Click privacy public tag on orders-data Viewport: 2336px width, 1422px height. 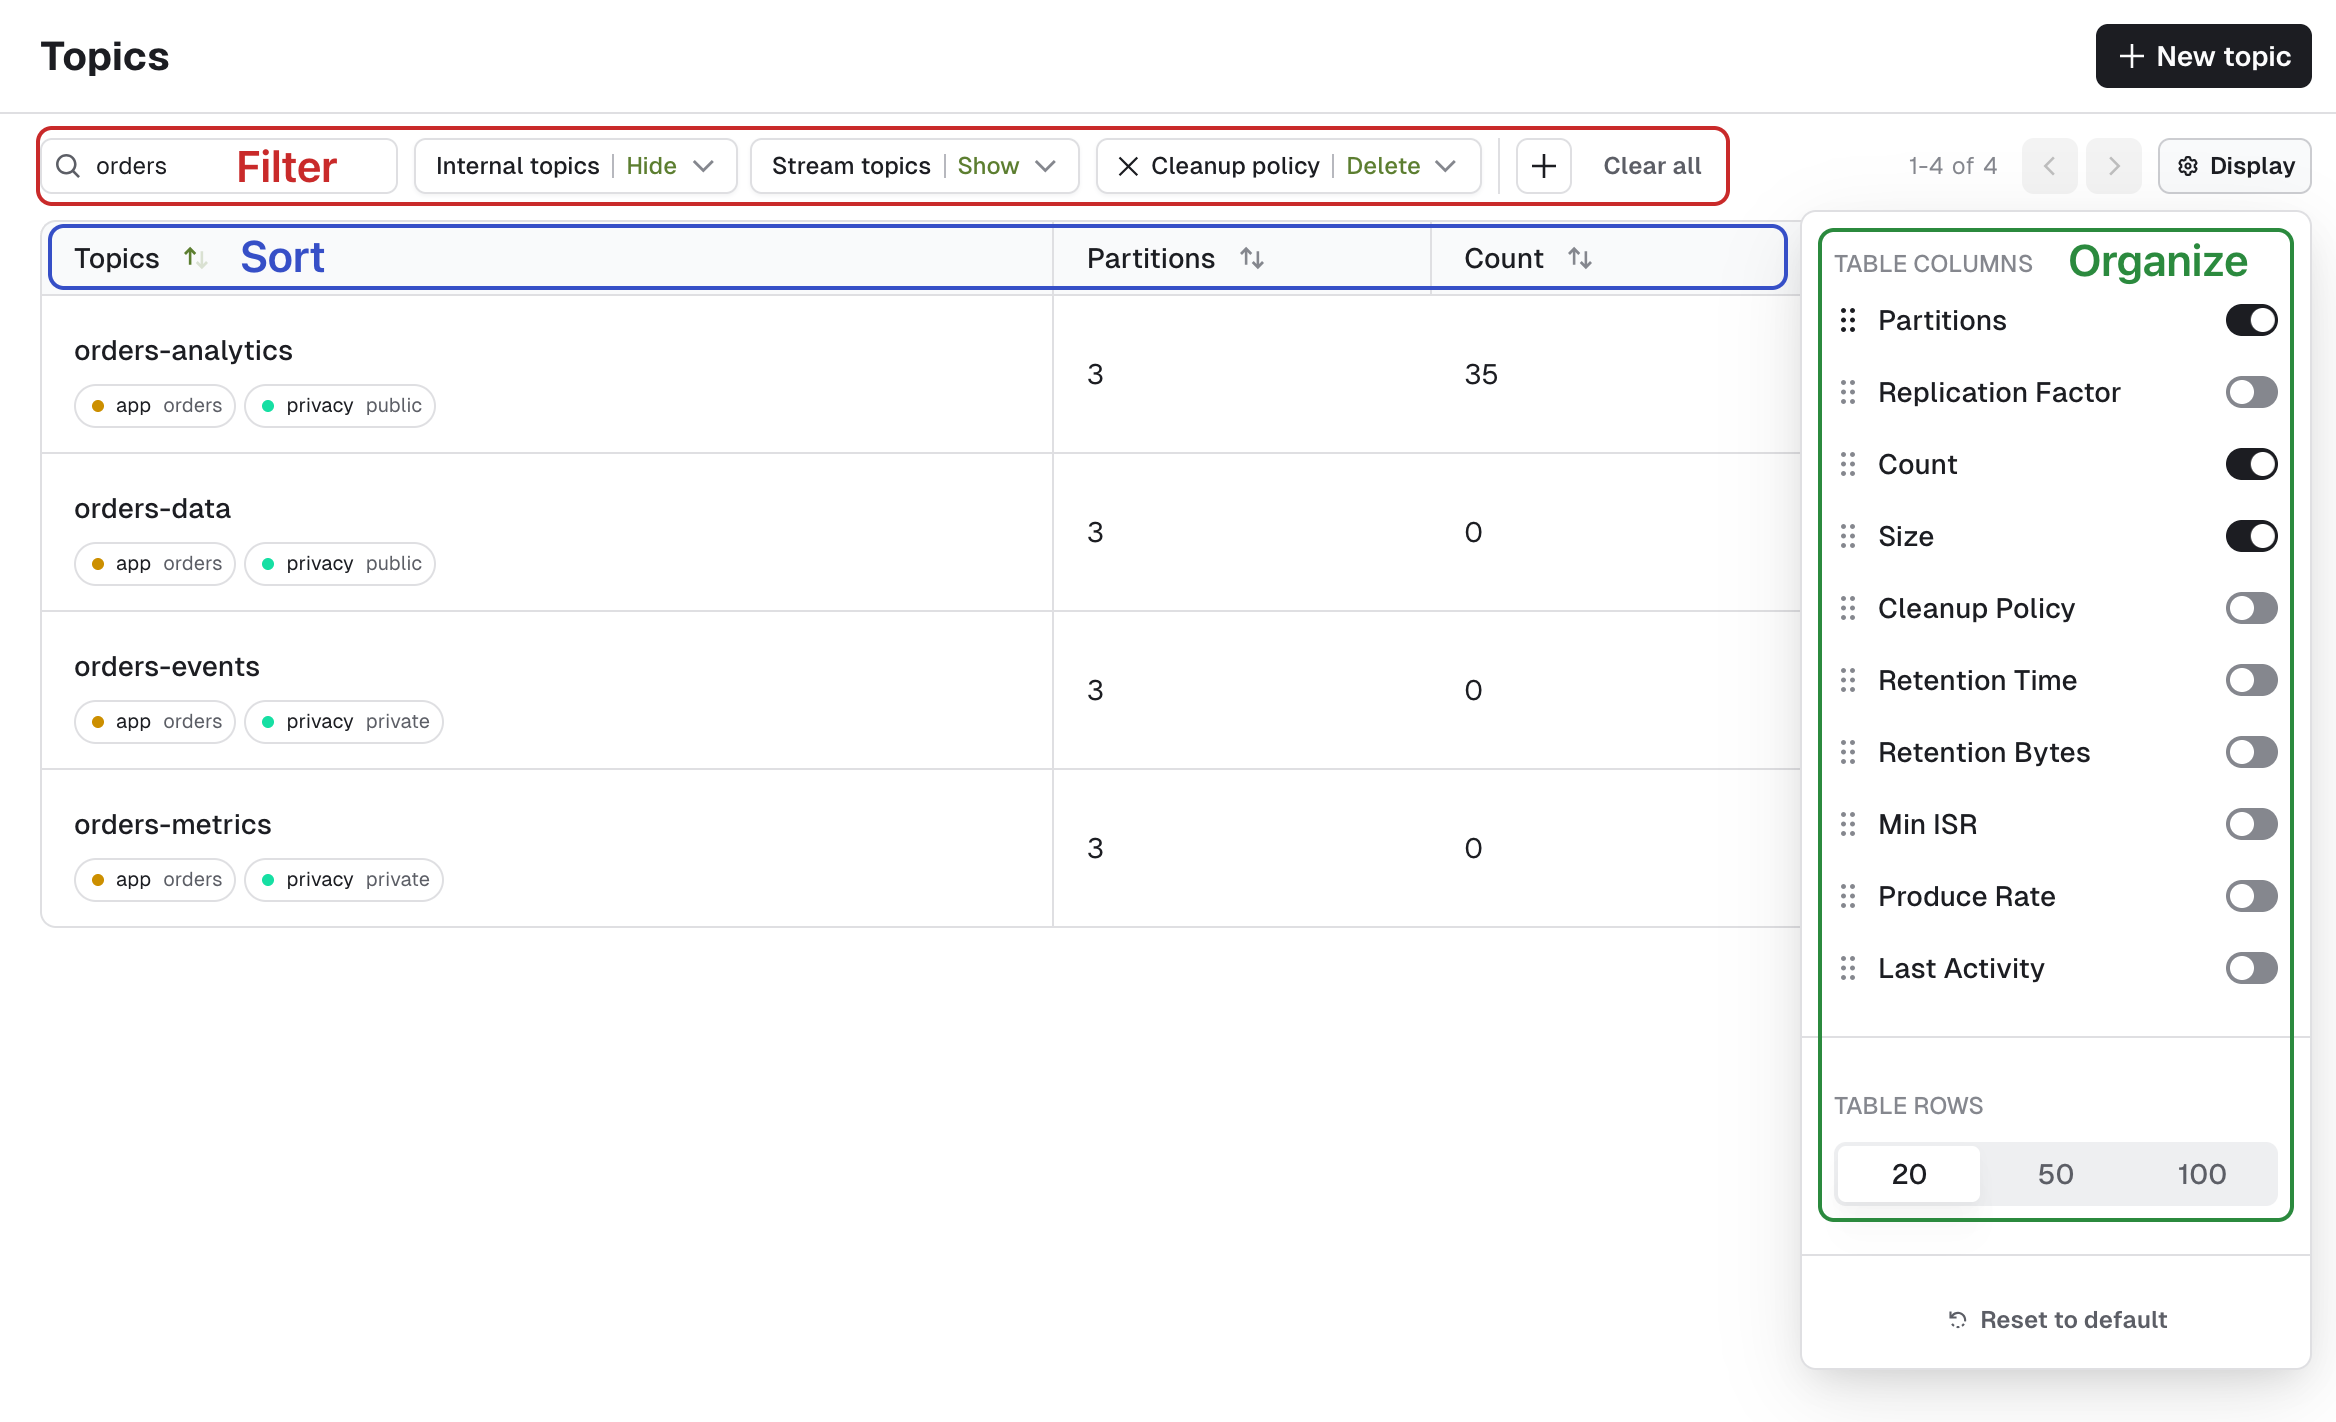click(x=340, y=564)
